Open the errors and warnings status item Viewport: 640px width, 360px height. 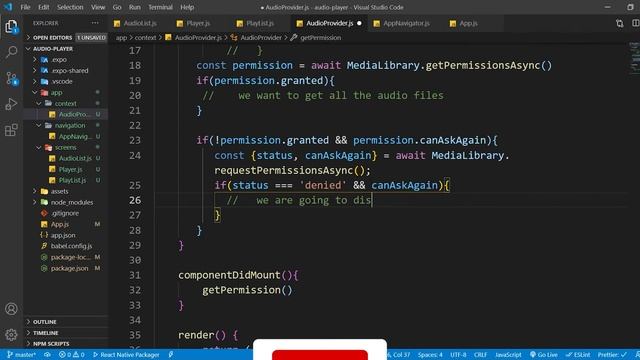click(x=71, y=355)
